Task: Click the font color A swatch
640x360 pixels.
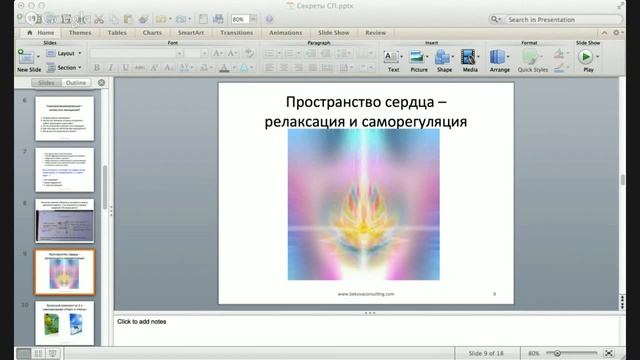Action: 224,68
